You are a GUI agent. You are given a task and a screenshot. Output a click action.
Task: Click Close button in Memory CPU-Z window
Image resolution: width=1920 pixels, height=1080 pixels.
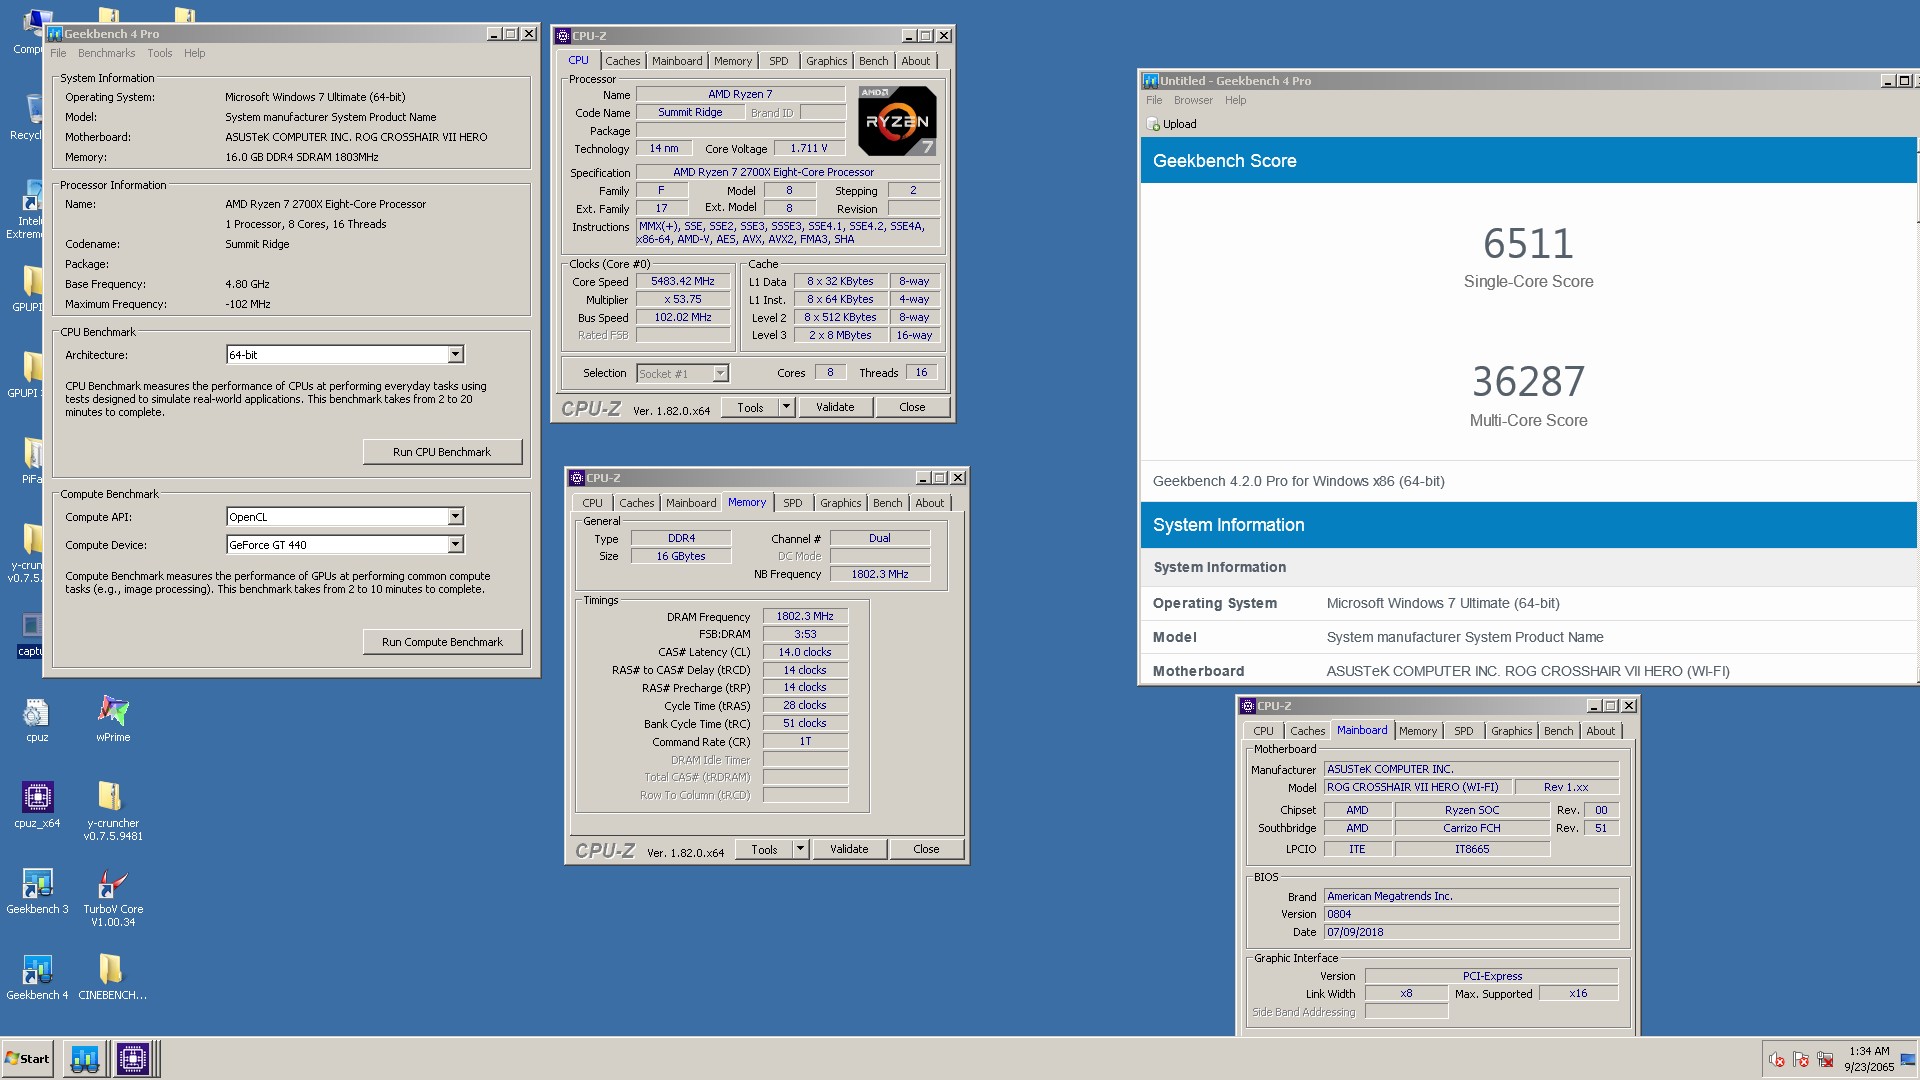[926, 849]
